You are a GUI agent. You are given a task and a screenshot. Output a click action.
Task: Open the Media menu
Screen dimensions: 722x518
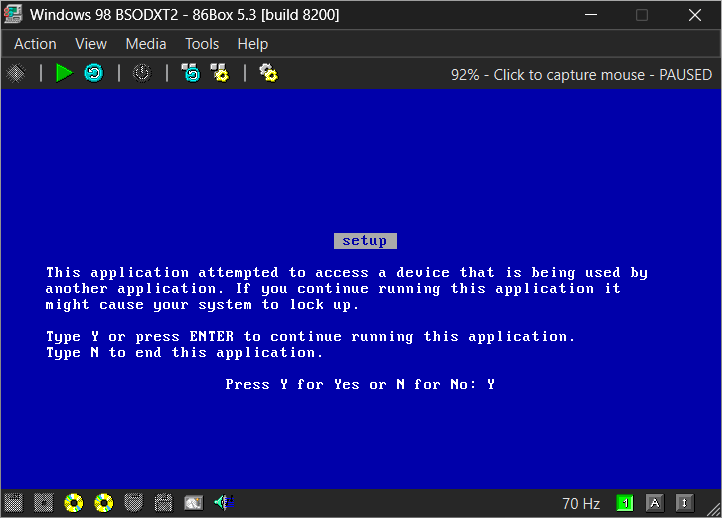pyautogui.click(x=146, y=44)
